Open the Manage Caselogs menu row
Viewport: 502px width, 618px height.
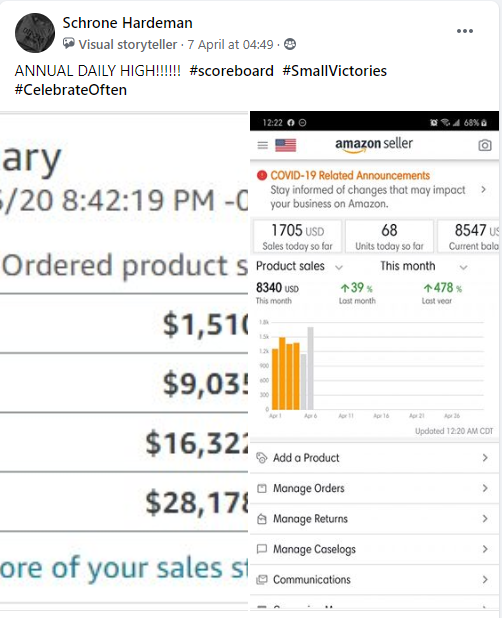coord(374,549)
